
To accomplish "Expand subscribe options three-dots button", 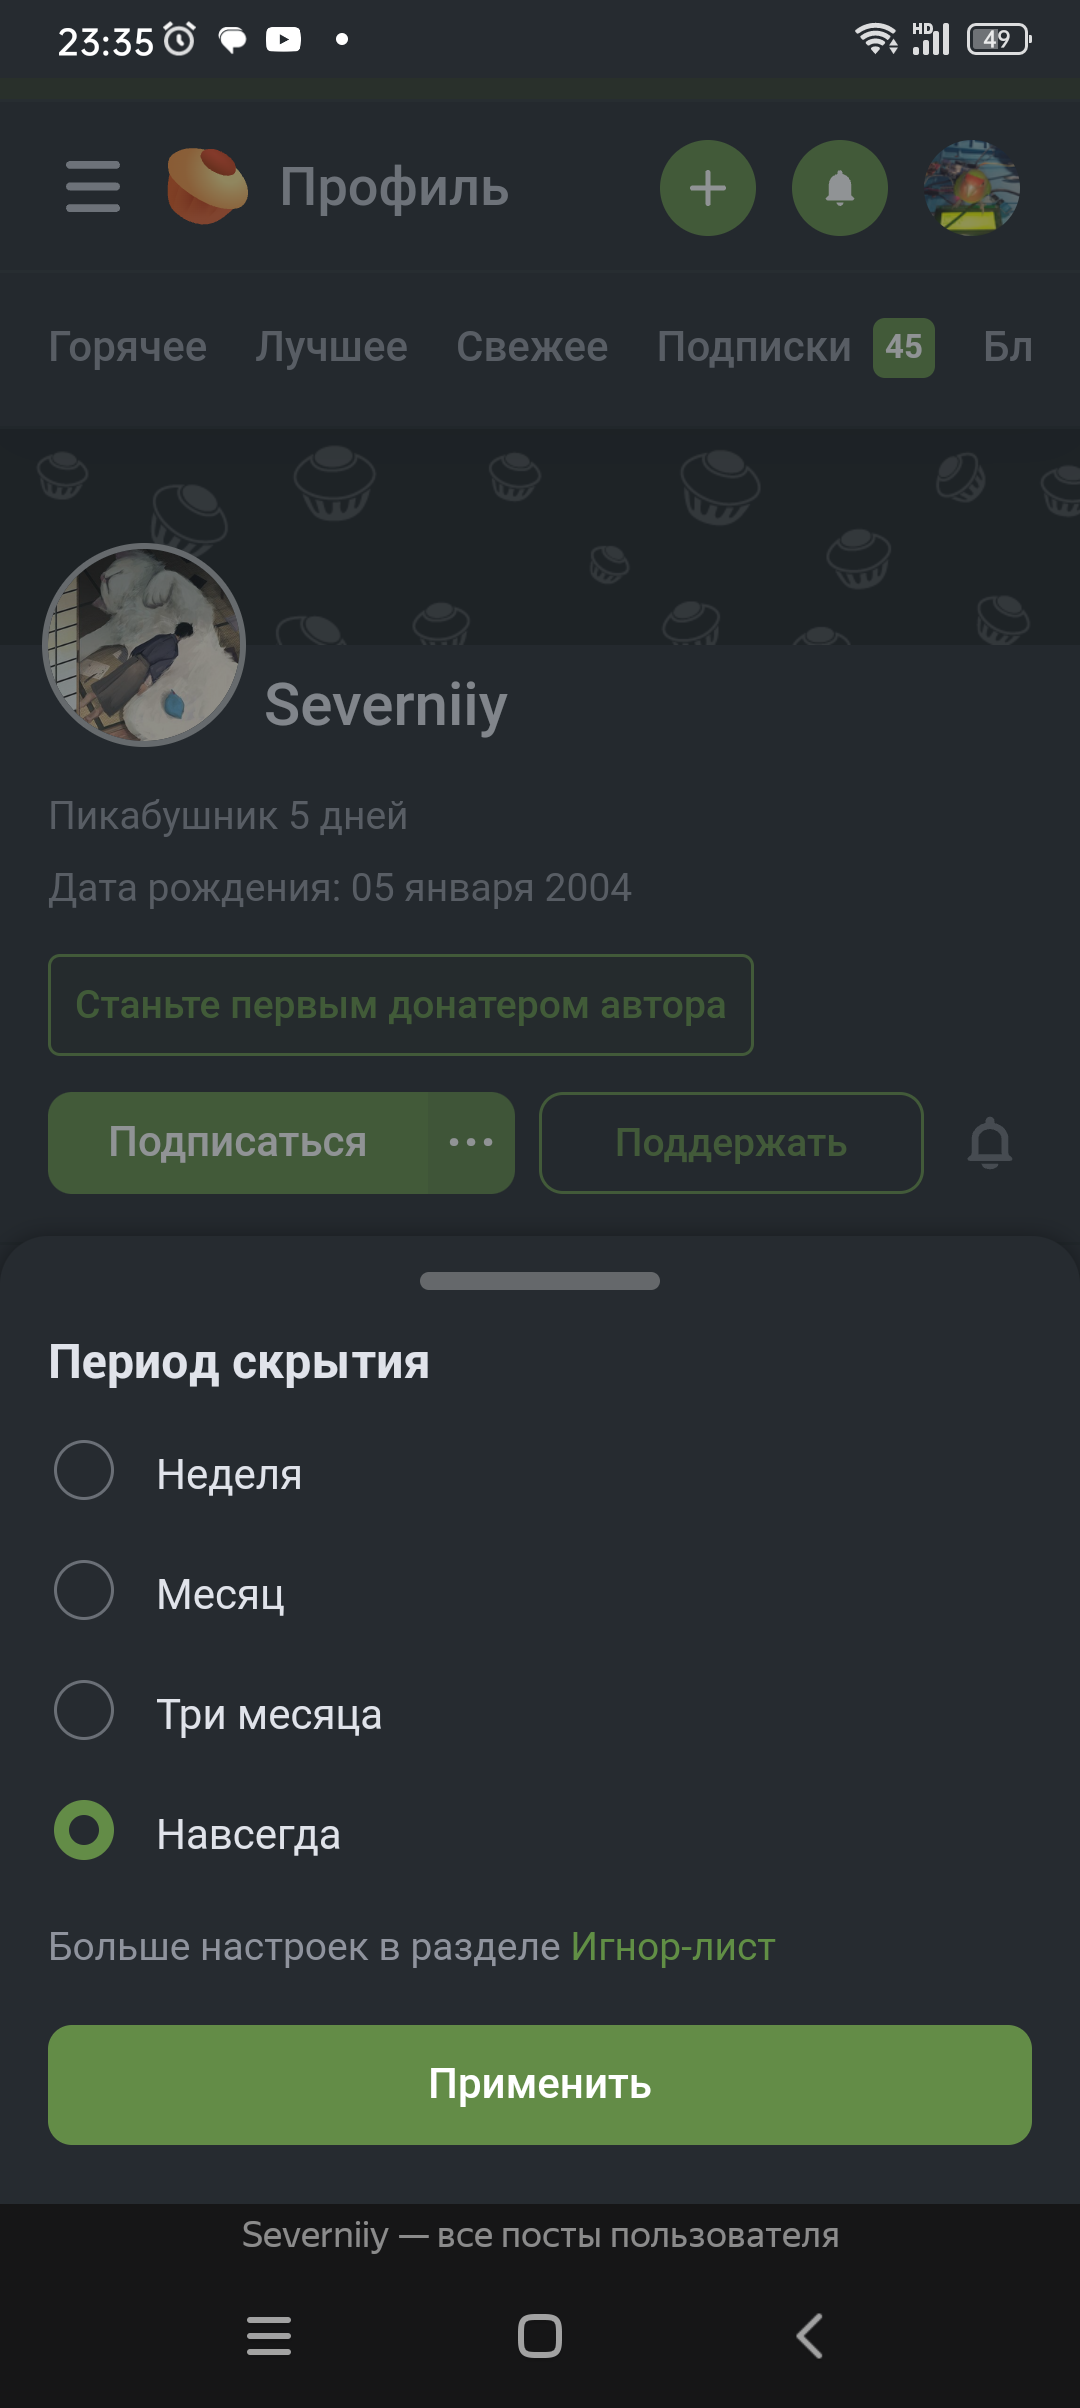I will [x=471, y=1143].
